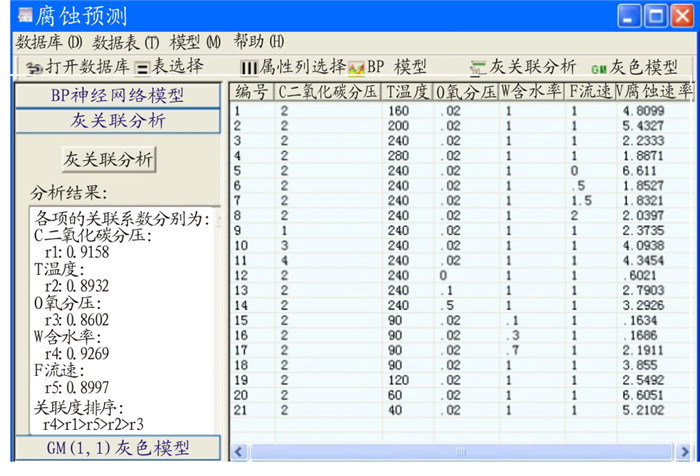Close the 腐蚀预测 window
Image resolution: width=700 pixels, height=476 pixels.
click(683, 17)
